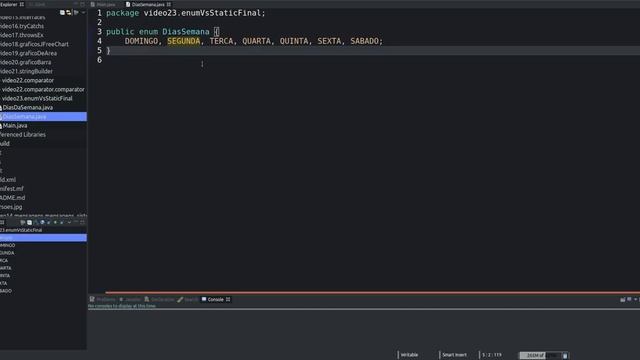
Task: Select video19.graficoDeArea package
Action: (x=29, y=53)
